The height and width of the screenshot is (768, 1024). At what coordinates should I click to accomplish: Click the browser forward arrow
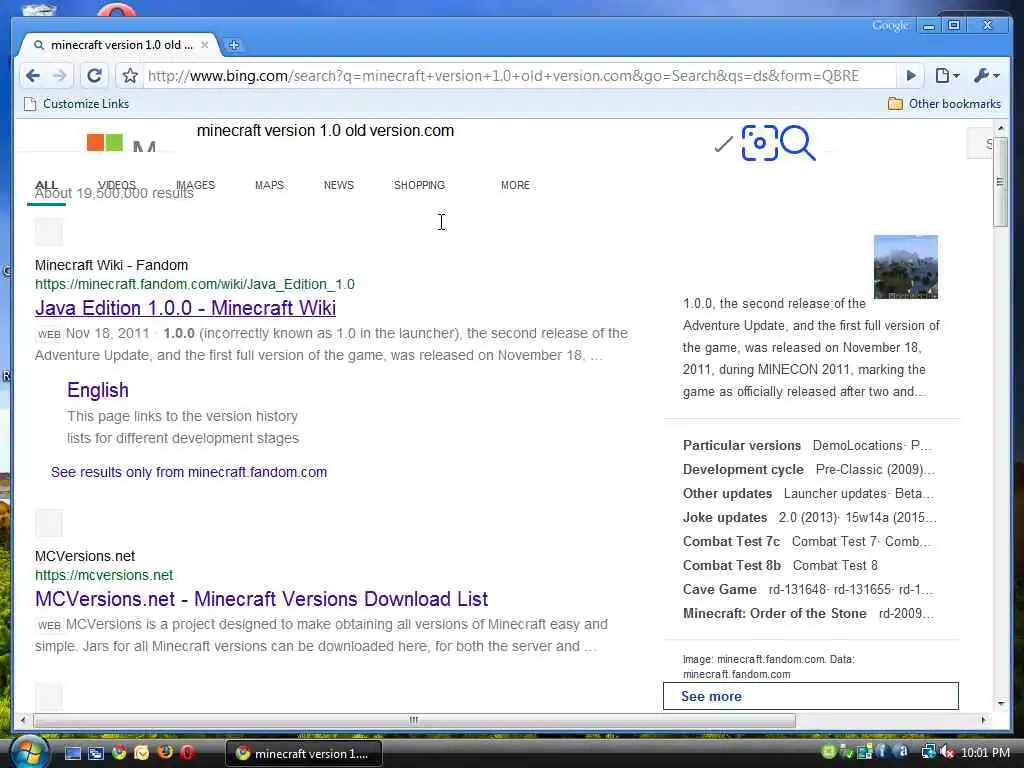59,76
